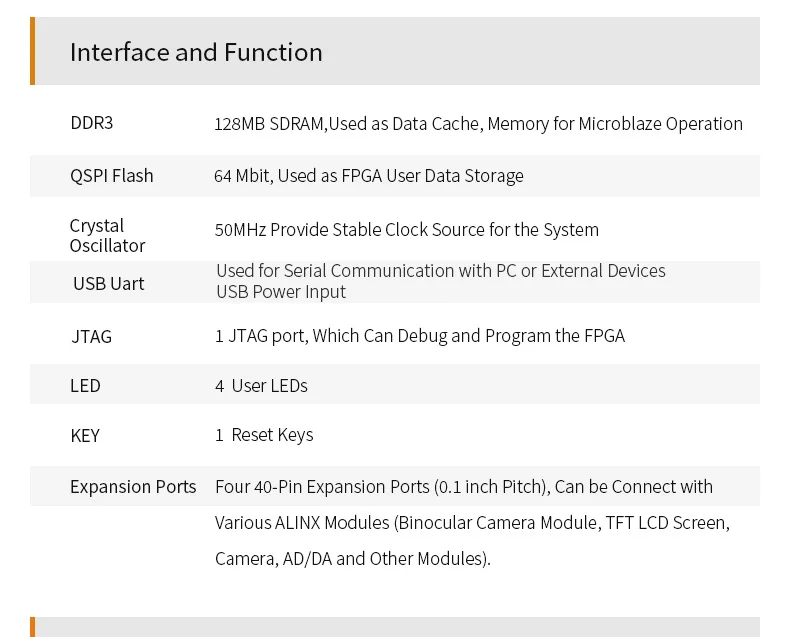The height and width of the screenshot is (637, 790).
Task: Select the Expansion Ports label
Action: tap(133, 487)
